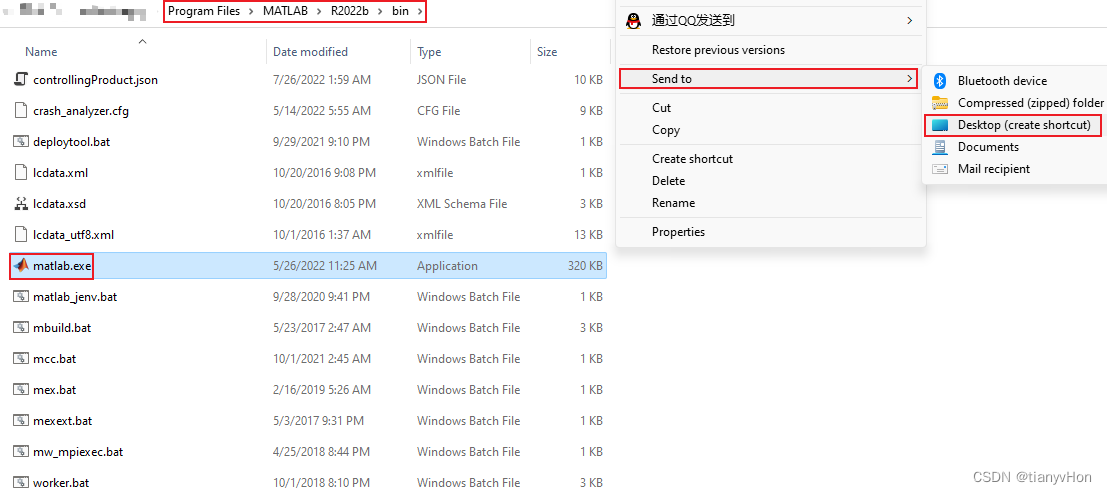This screenshot has height=494, width=1107.
Task: Select Desktop (create shortcut) option
Action: pos(1012,125)
